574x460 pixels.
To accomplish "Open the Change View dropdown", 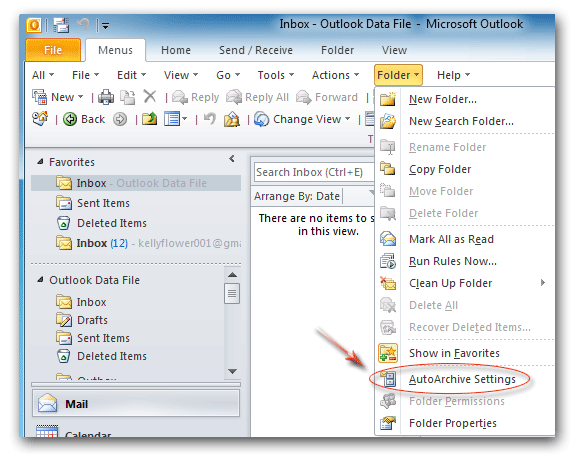I will (x=303, y=119).
